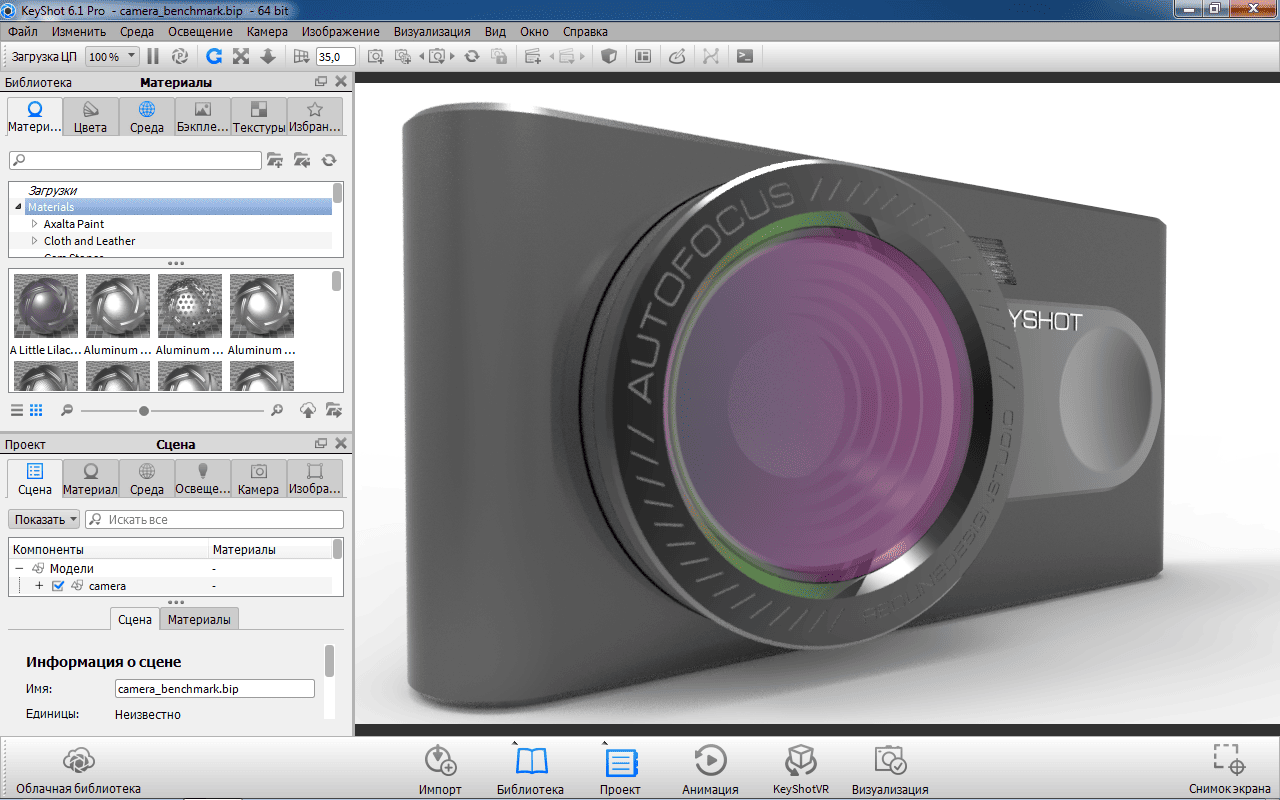
Task: Add a viewset with plus icon
Action: 533,57
